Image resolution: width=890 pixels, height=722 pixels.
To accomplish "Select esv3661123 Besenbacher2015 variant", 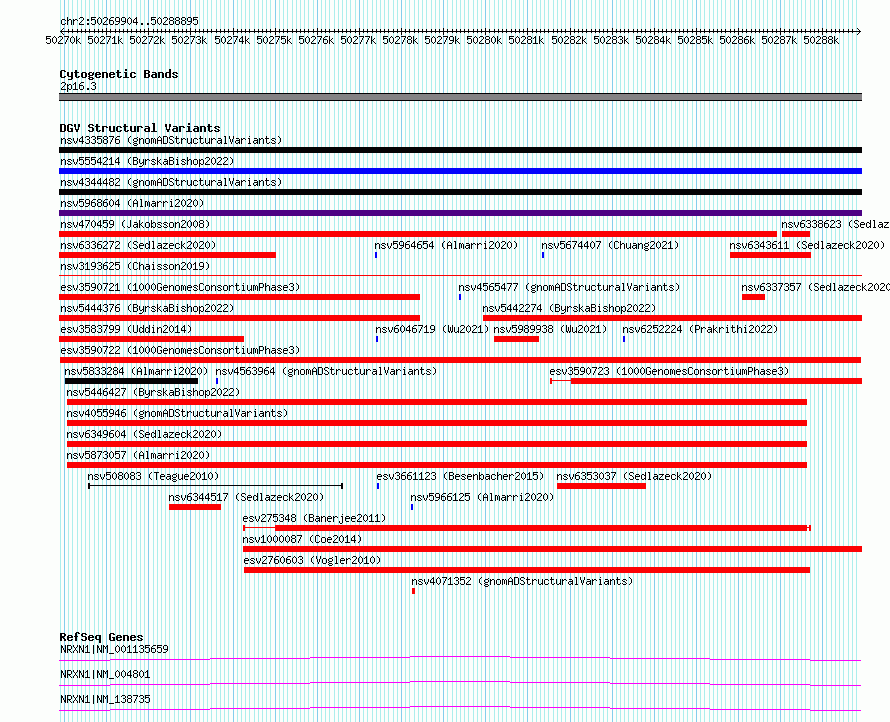I will tap(460, 476).
